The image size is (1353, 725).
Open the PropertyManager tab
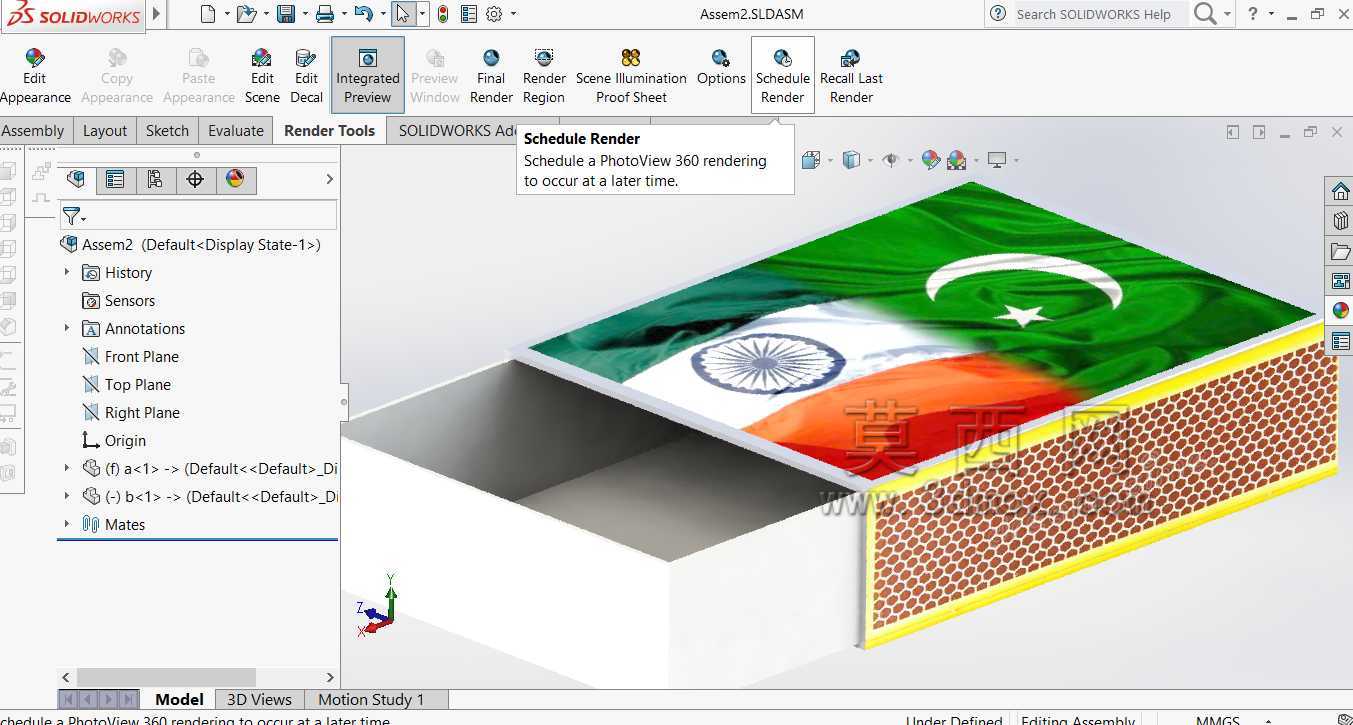[x=115, y=179]
